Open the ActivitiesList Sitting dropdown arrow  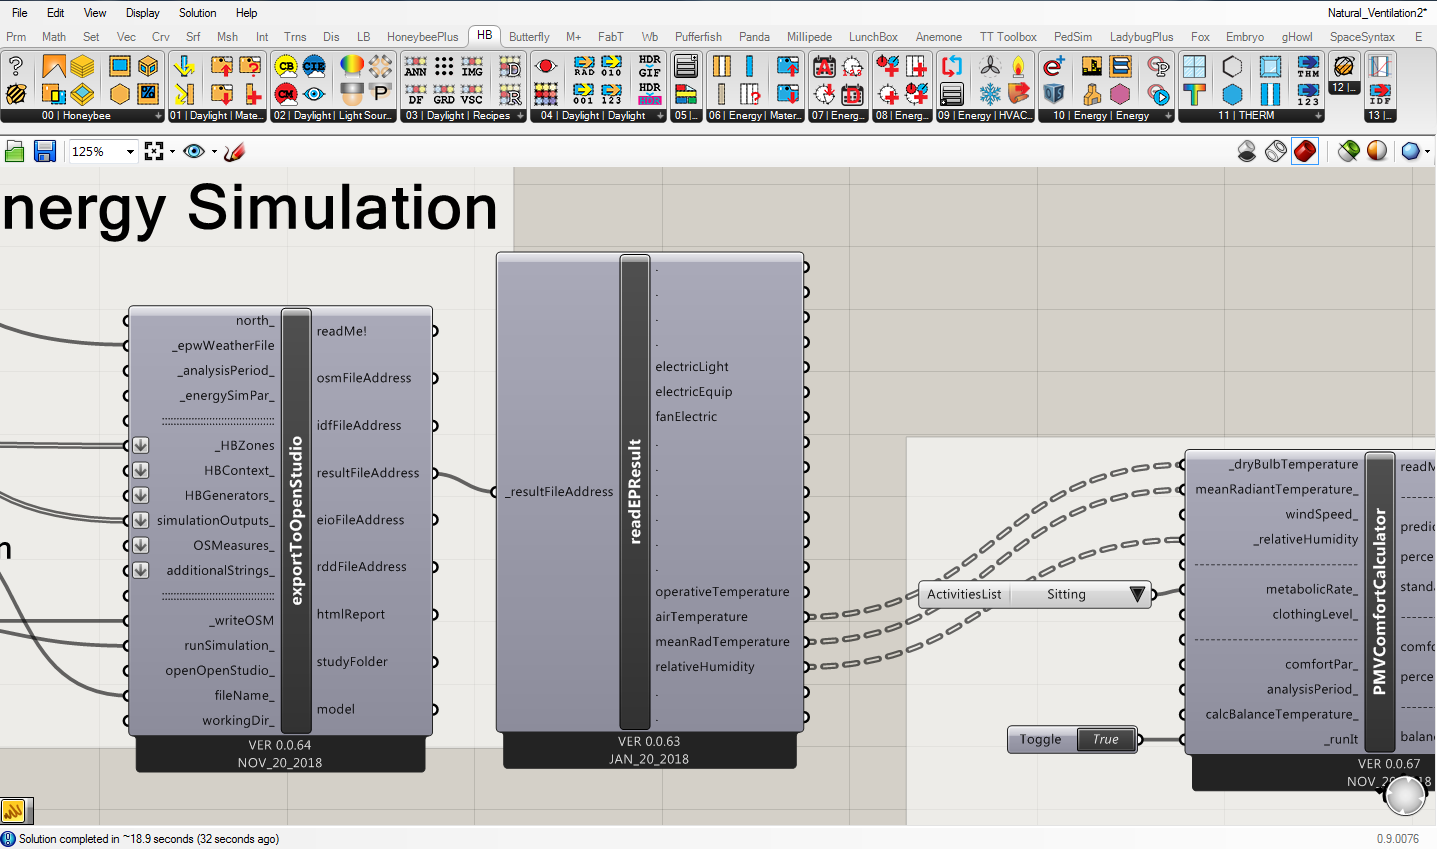1137,594
